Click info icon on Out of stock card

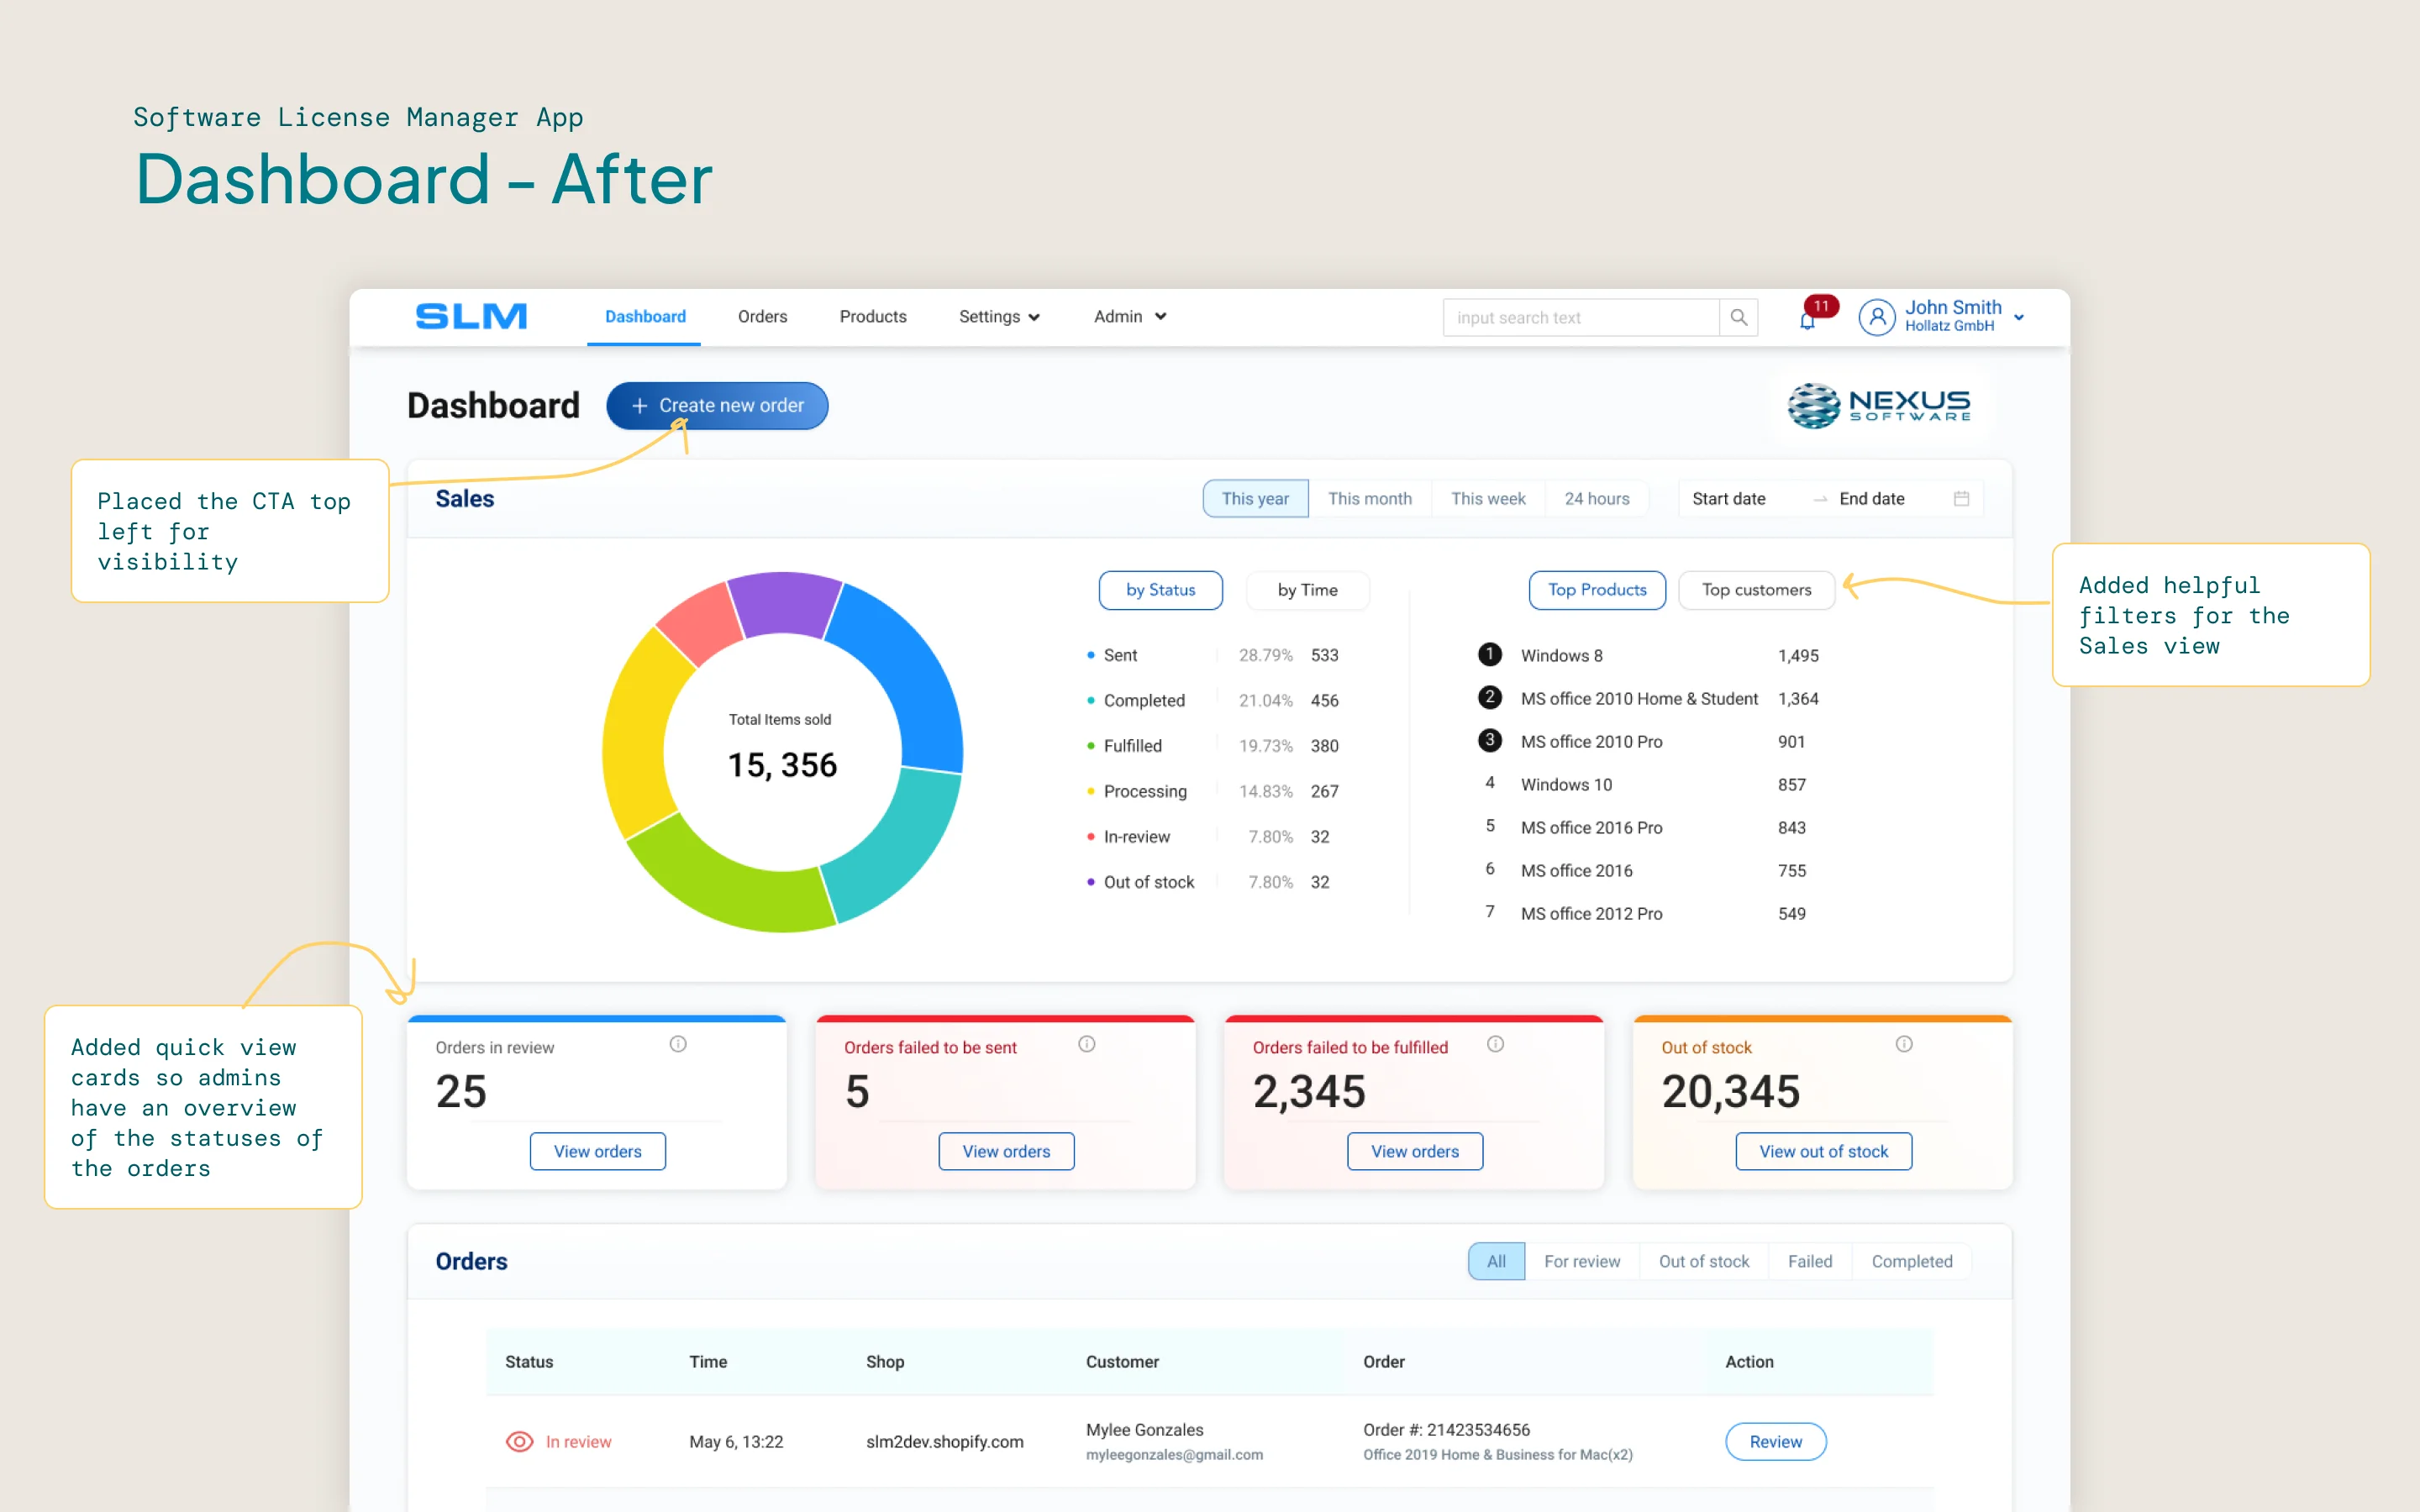pos(1904,1044)
